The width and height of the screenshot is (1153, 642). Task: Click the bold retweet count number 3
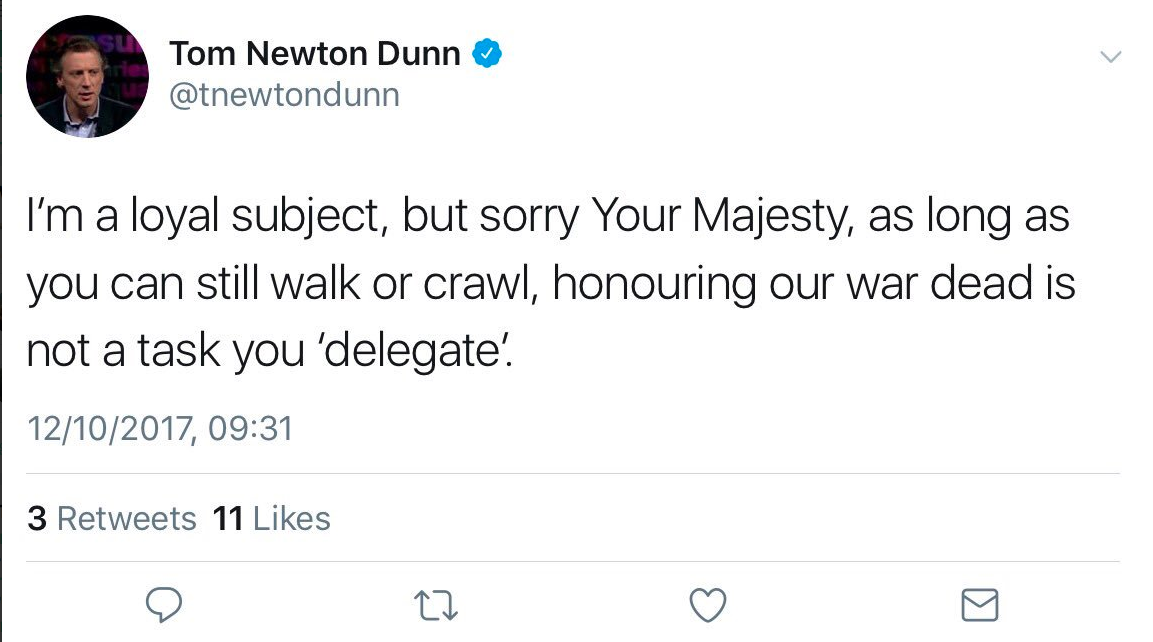tap(37, 518)
